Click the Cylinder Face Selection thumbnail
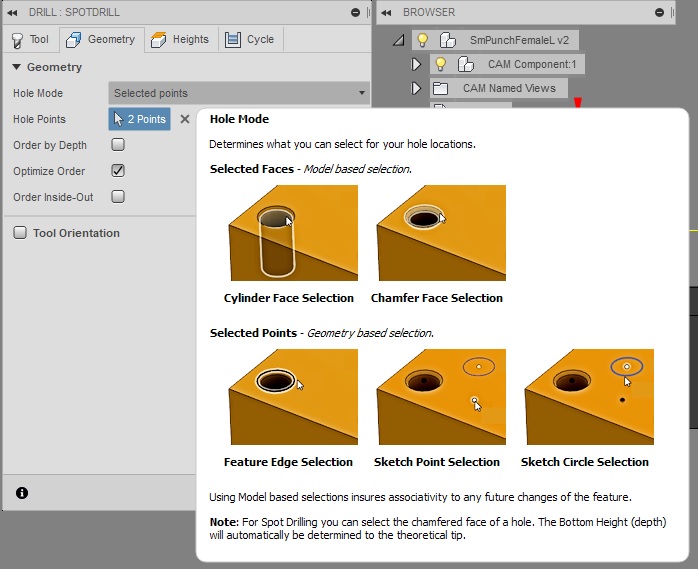 pyautogui.click(x=293, y=233)
